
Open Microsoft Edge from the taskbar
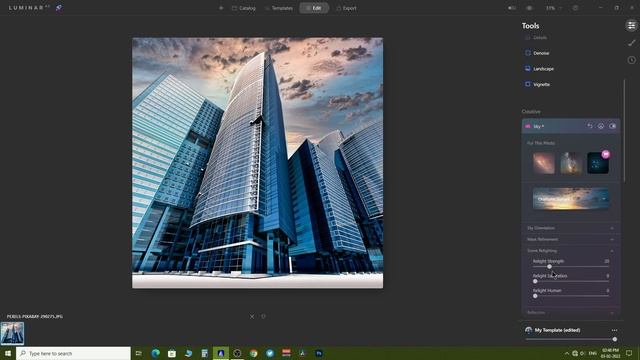[x=156, y=353]
